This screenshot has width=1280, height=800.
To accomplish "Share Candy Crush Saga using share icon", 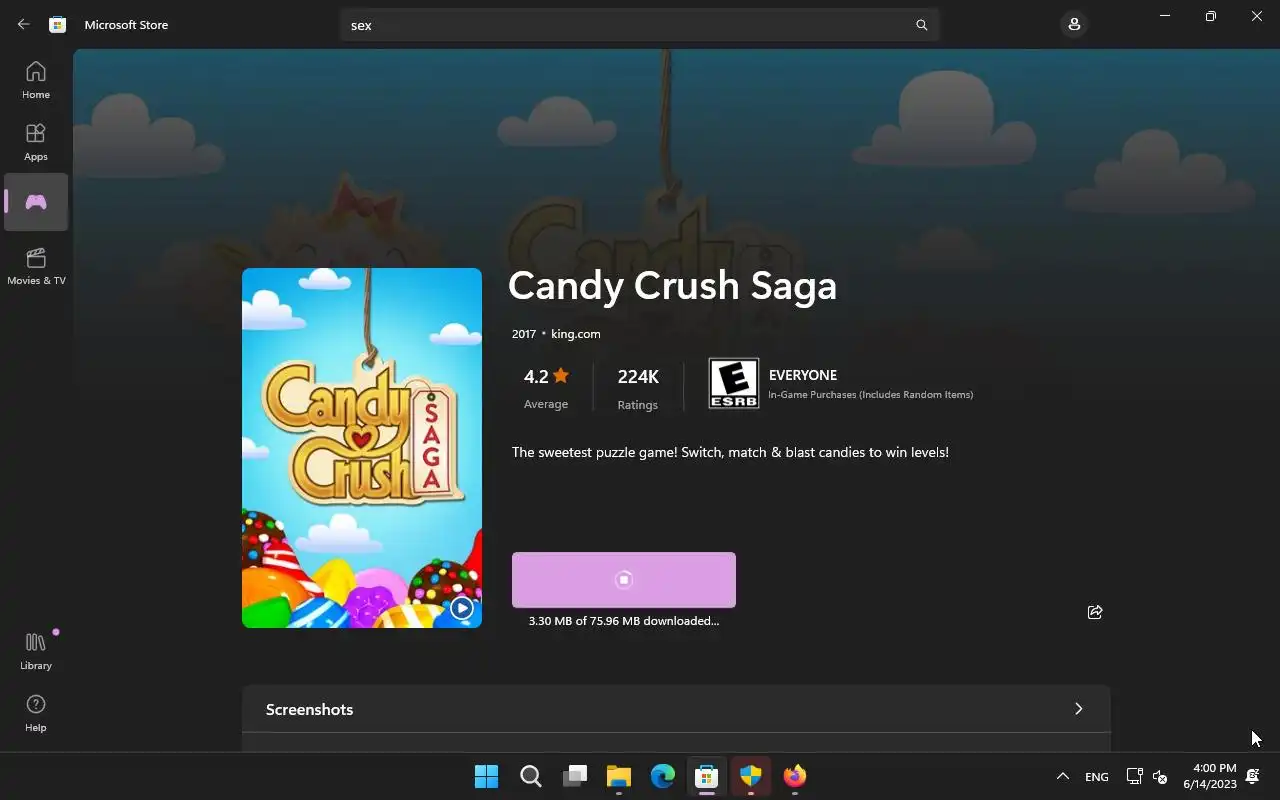I will [x=1095, y=612].
